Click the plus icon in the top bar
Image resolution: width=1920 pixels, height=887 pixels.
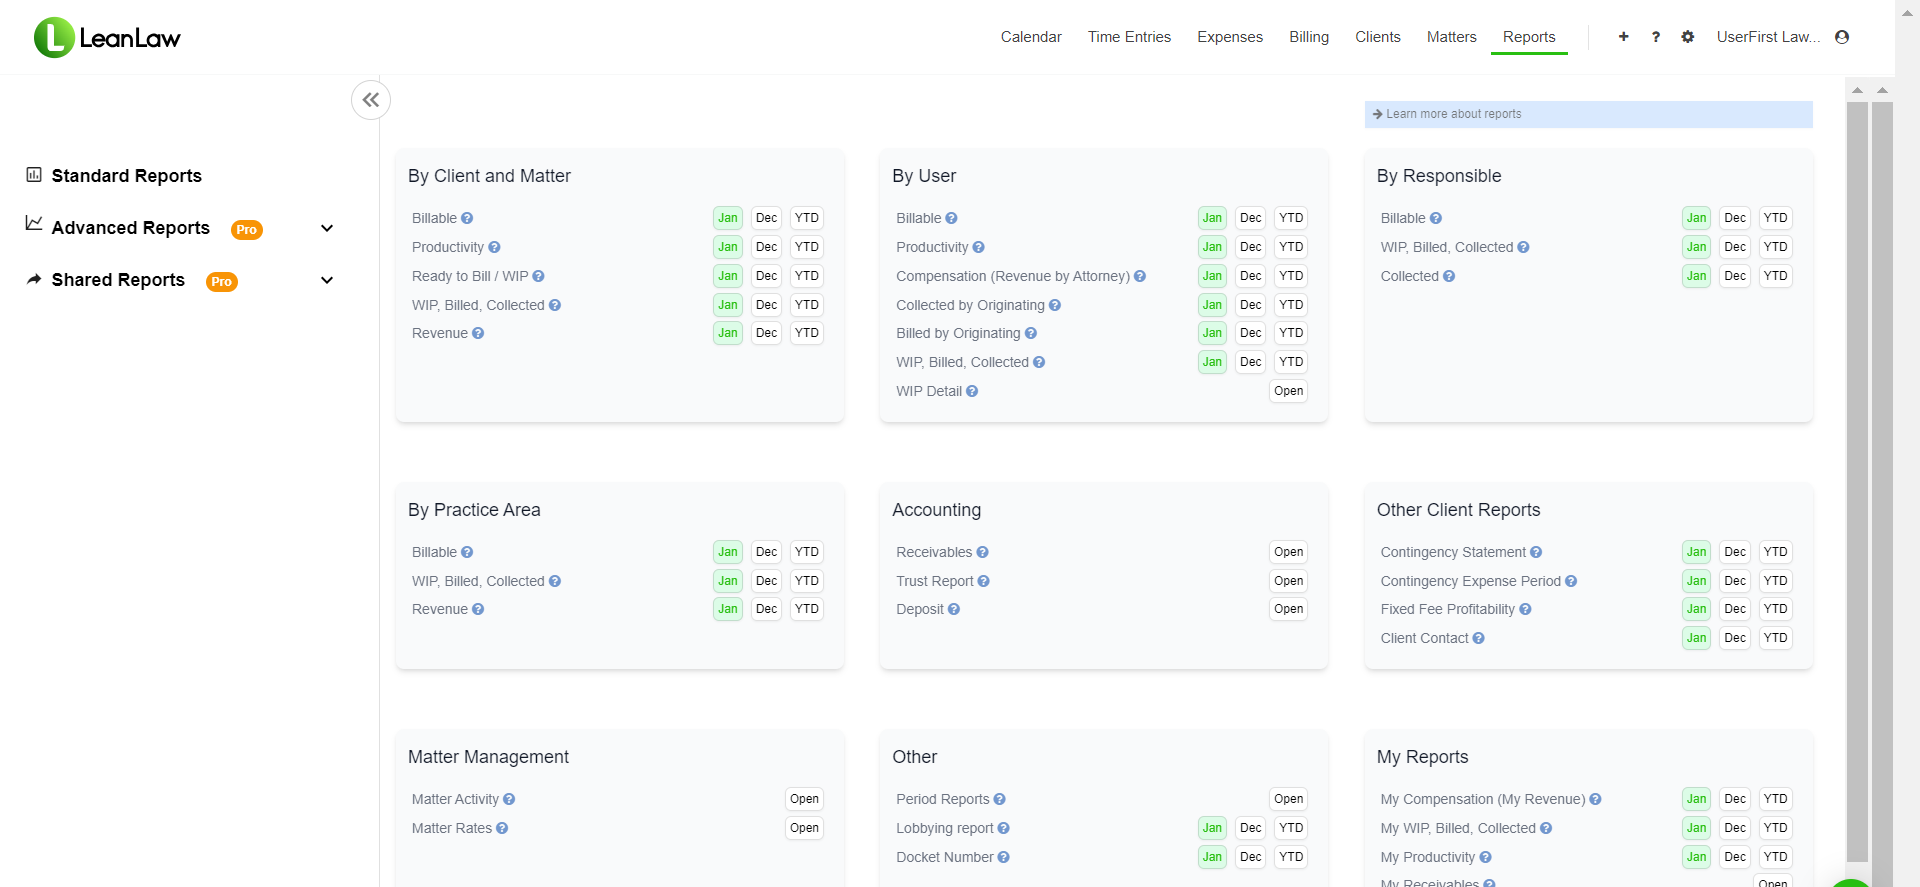point(1623,37)
